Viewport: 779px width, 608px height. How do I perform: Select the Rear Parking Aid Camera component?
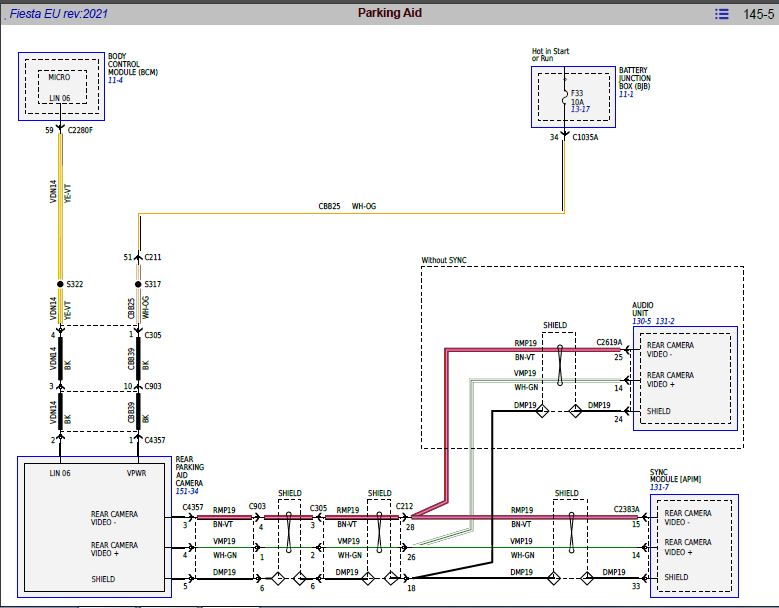click(x=94, y=527)
